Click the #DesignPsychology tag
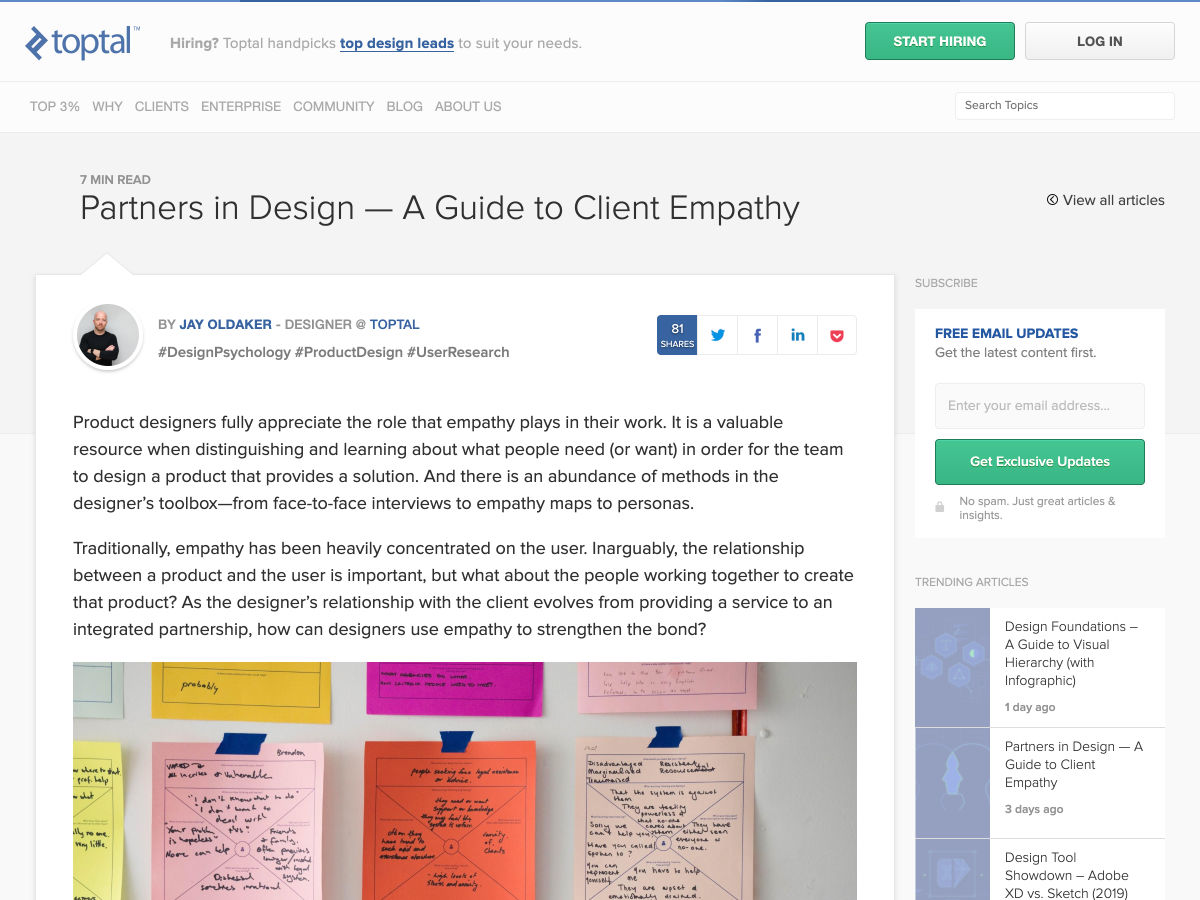Screen dimensions: 1200x900 pos(224,352)
